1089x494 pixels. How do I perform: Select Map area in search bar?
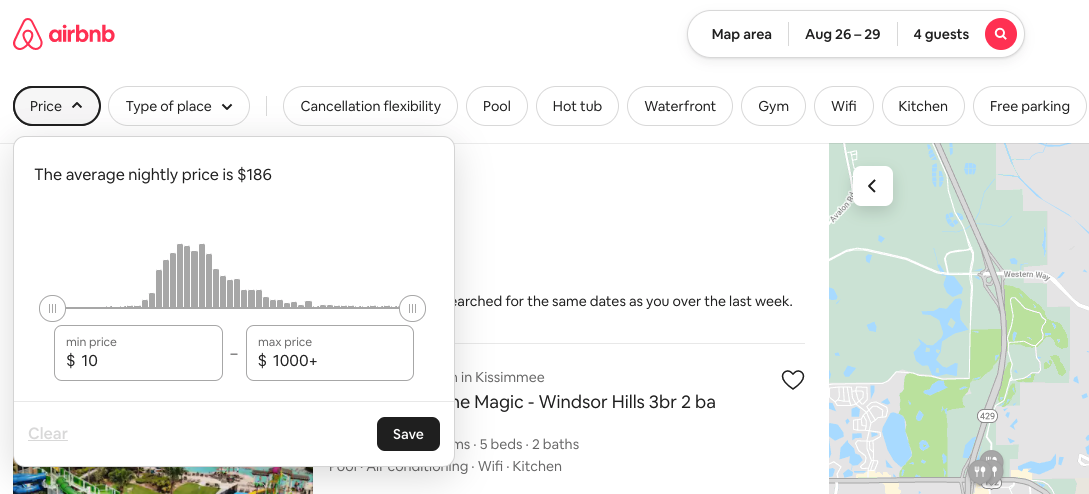tap(741, 35)
